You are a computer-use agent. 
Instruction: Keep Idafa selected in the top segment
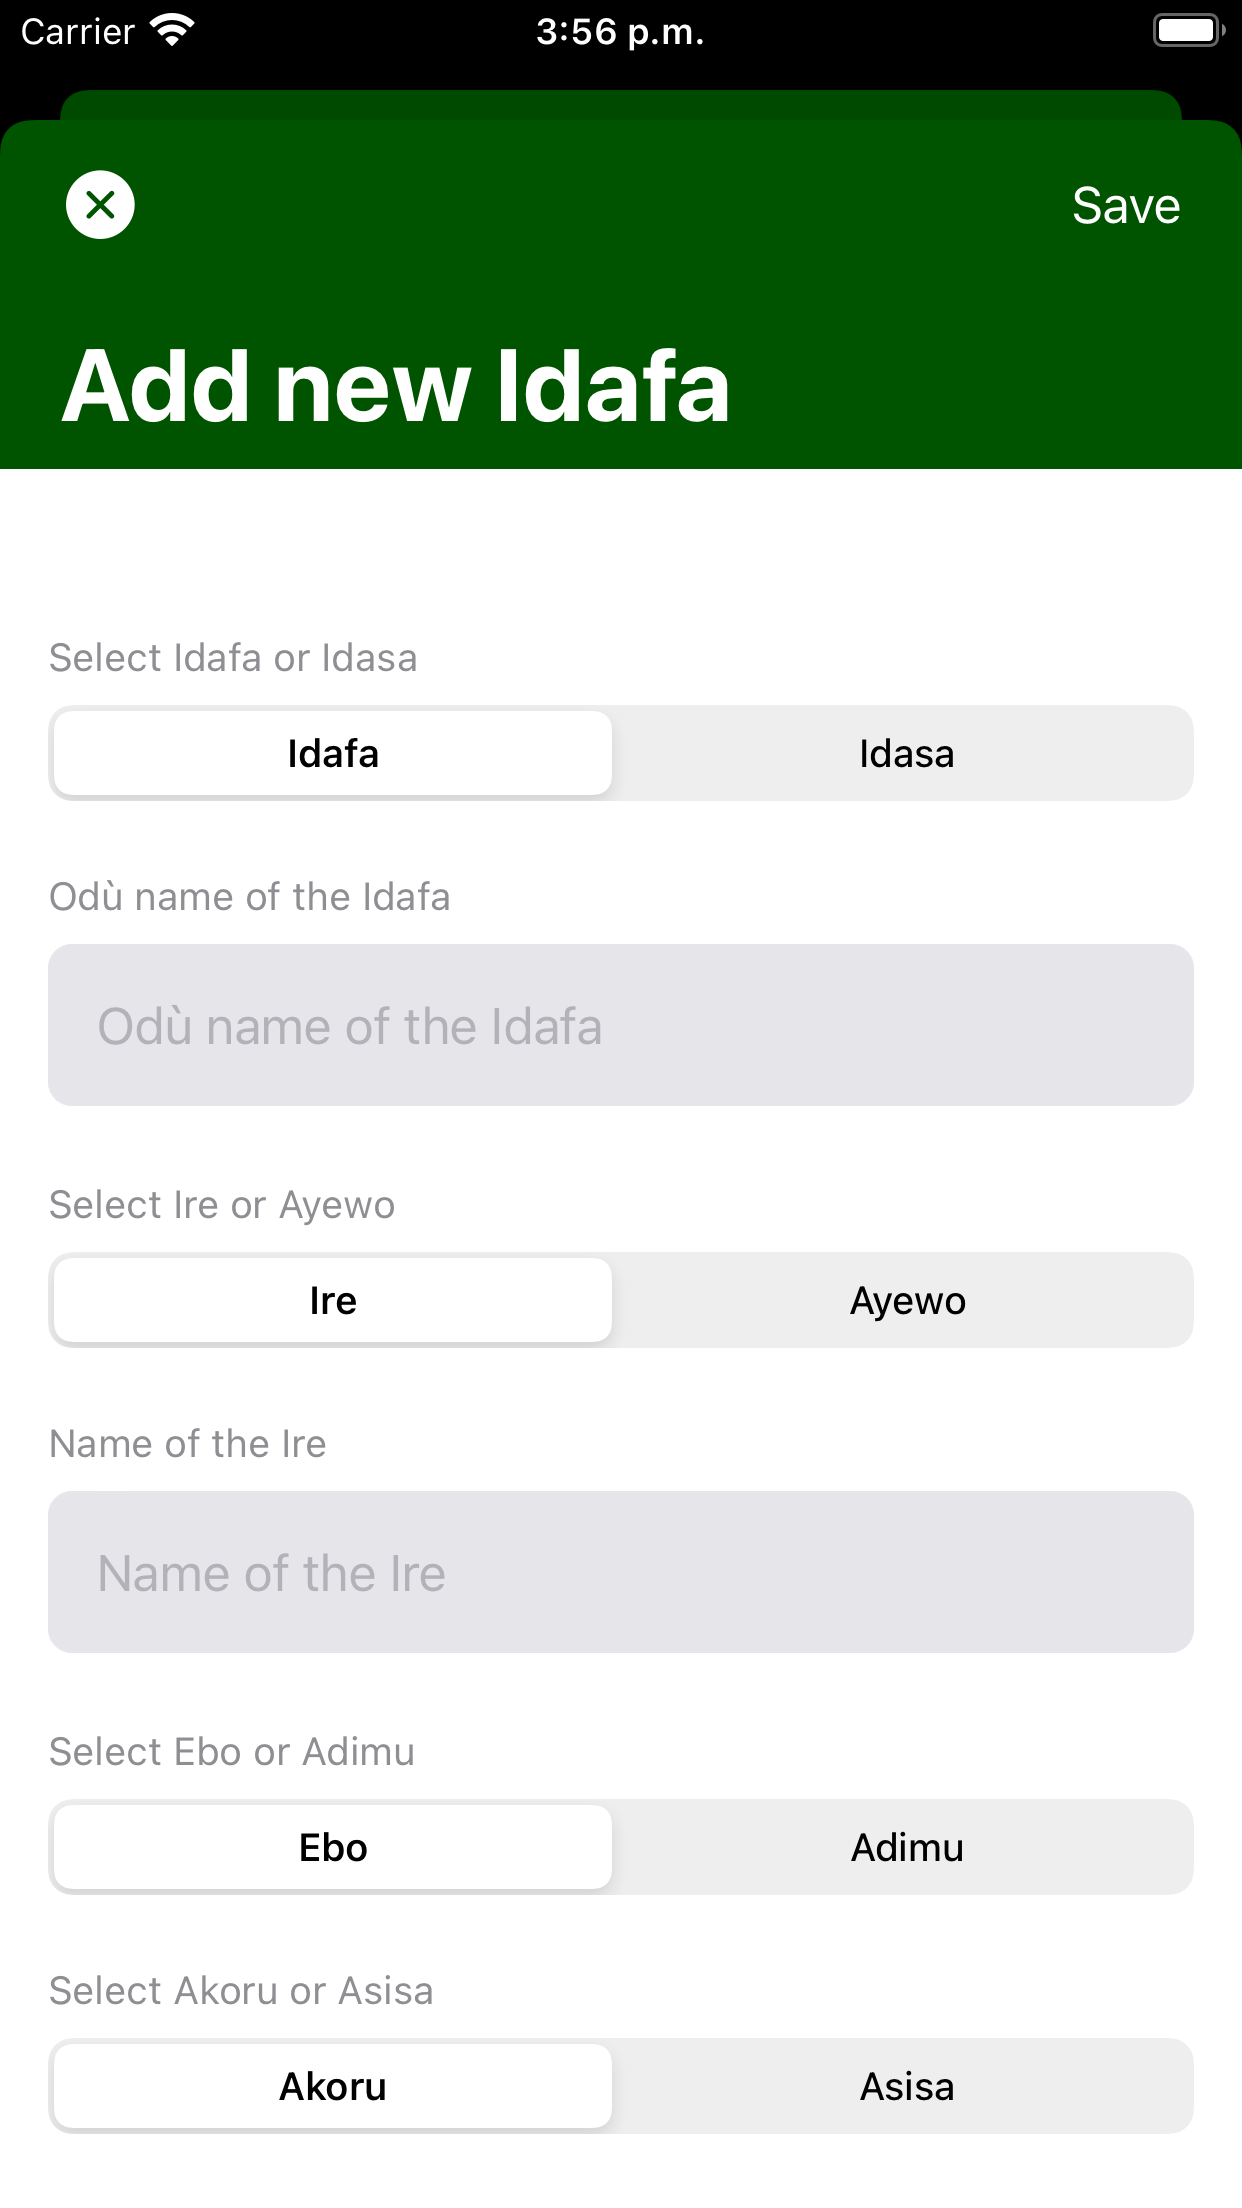[x=332, y=753]
